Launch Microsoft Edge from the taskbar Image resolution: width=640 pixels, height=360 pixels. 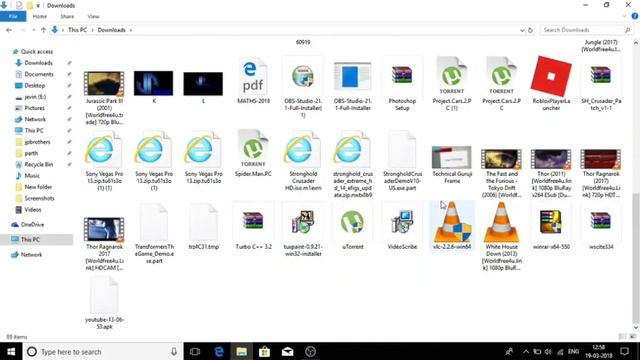(x=219, y=351)
